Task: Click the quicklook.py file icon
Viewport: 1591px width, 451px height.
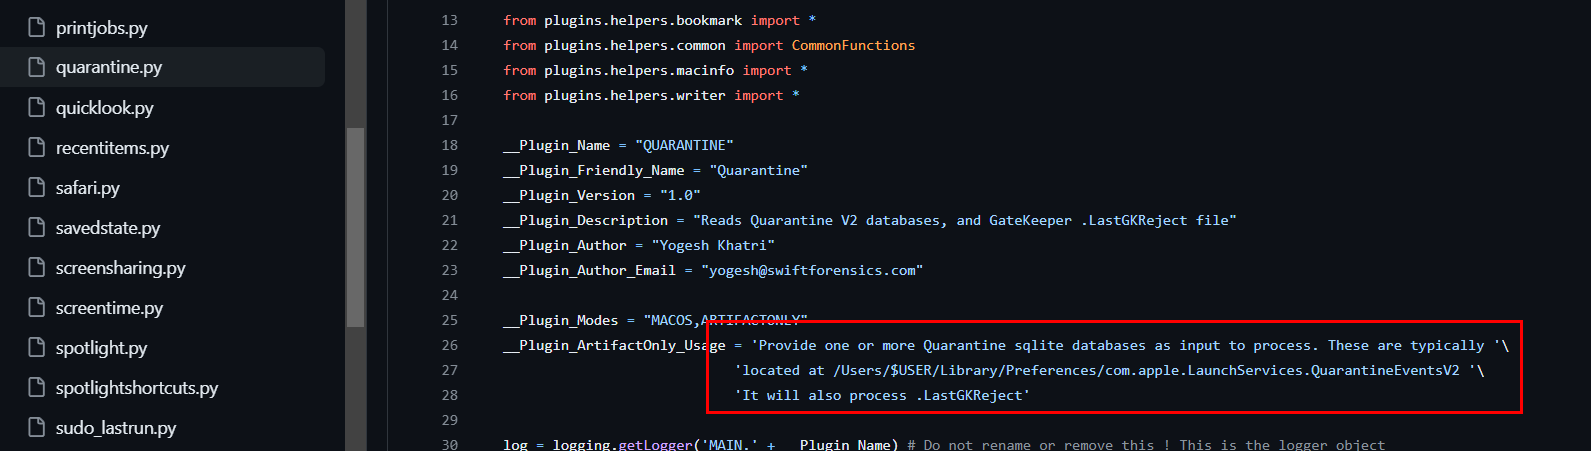Action: point(37,107)
